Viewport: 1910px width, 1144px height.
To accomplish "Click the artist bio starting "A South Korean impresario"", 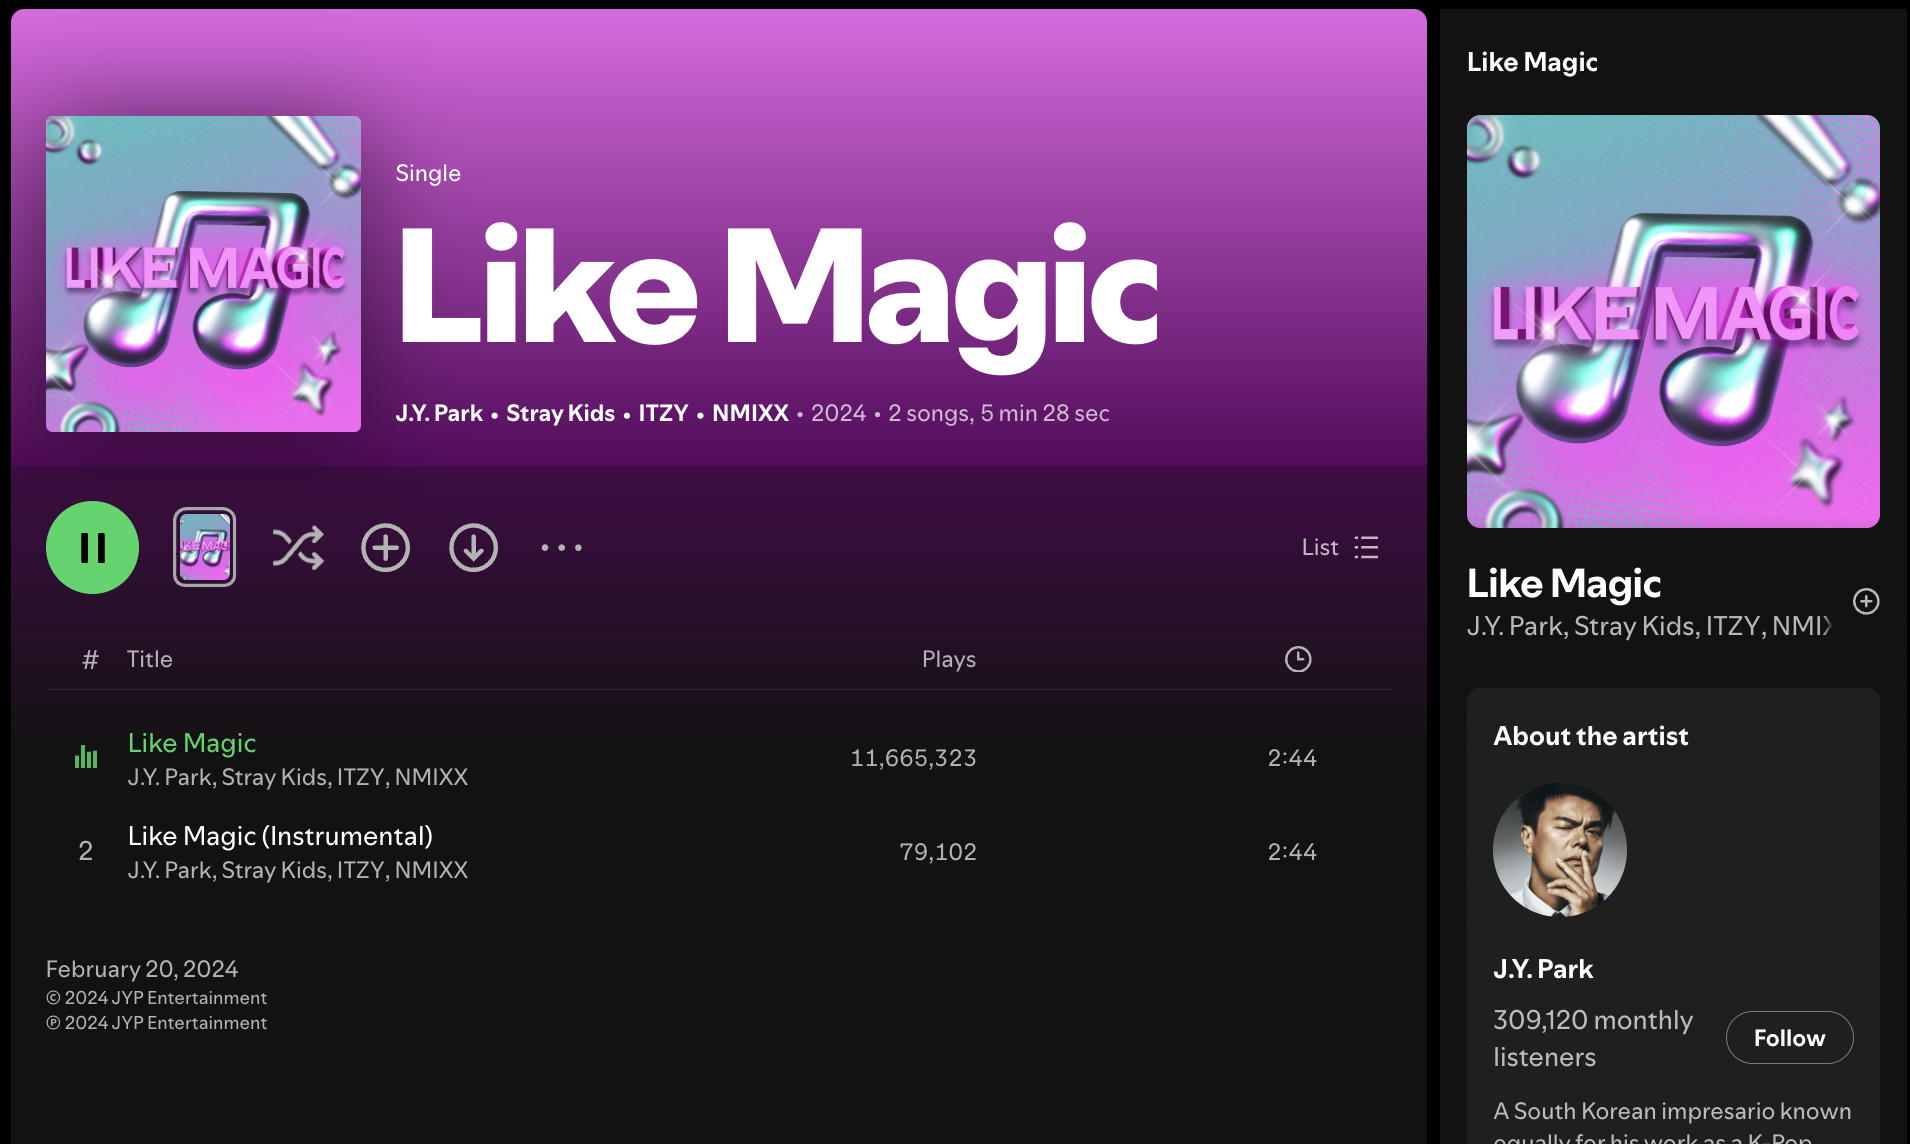I will pos(1672,1121).
